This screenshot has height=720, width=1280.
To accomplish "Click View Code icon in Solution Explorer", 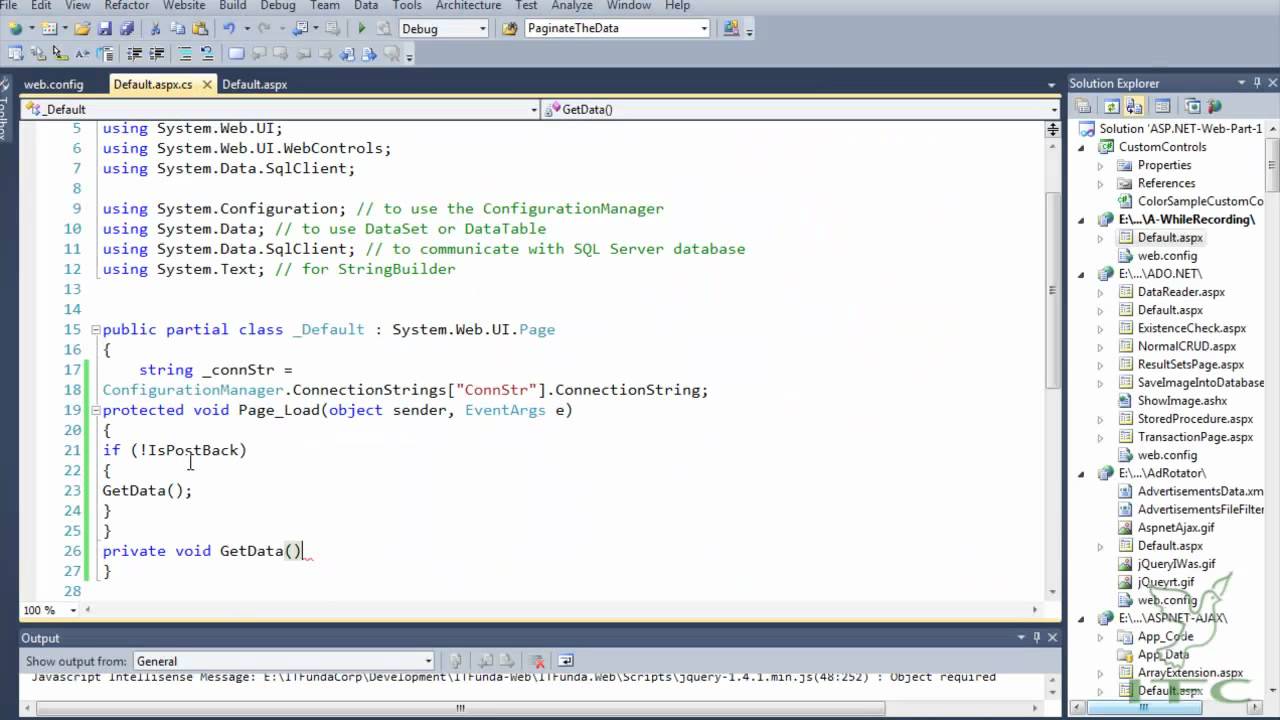I will (x=1162, y=106).
